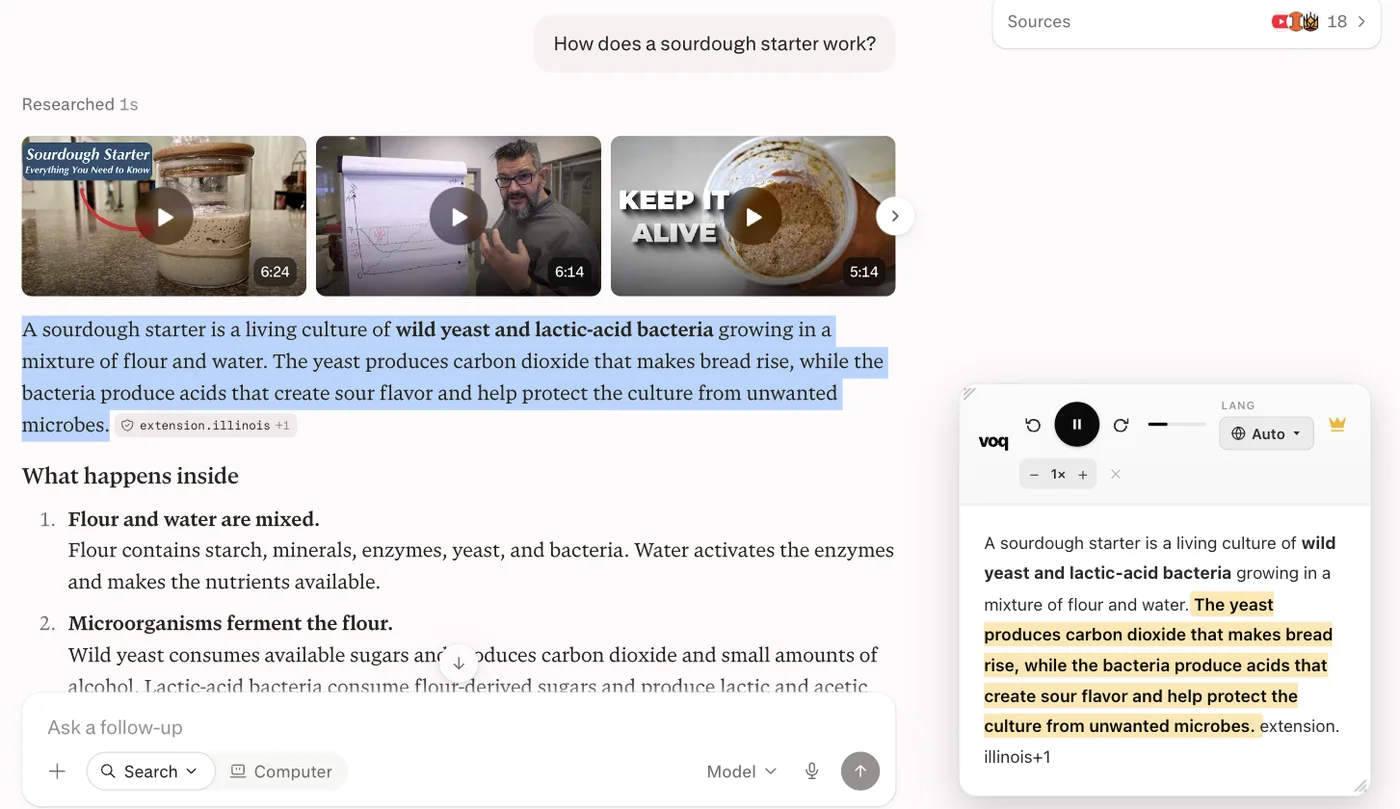Pause playback in the voq reader

click(x=1076, y=424)
